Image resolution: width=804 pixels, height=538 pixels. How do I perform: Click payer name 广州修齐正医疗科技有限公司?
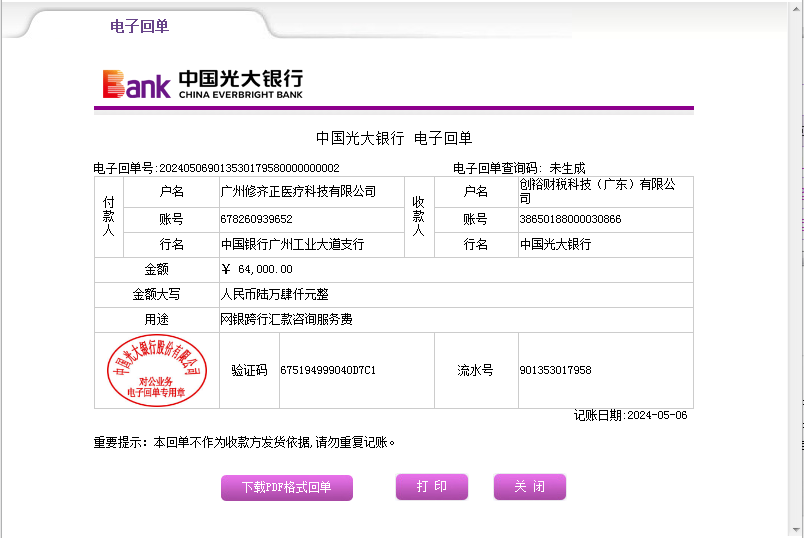(298, 191)
